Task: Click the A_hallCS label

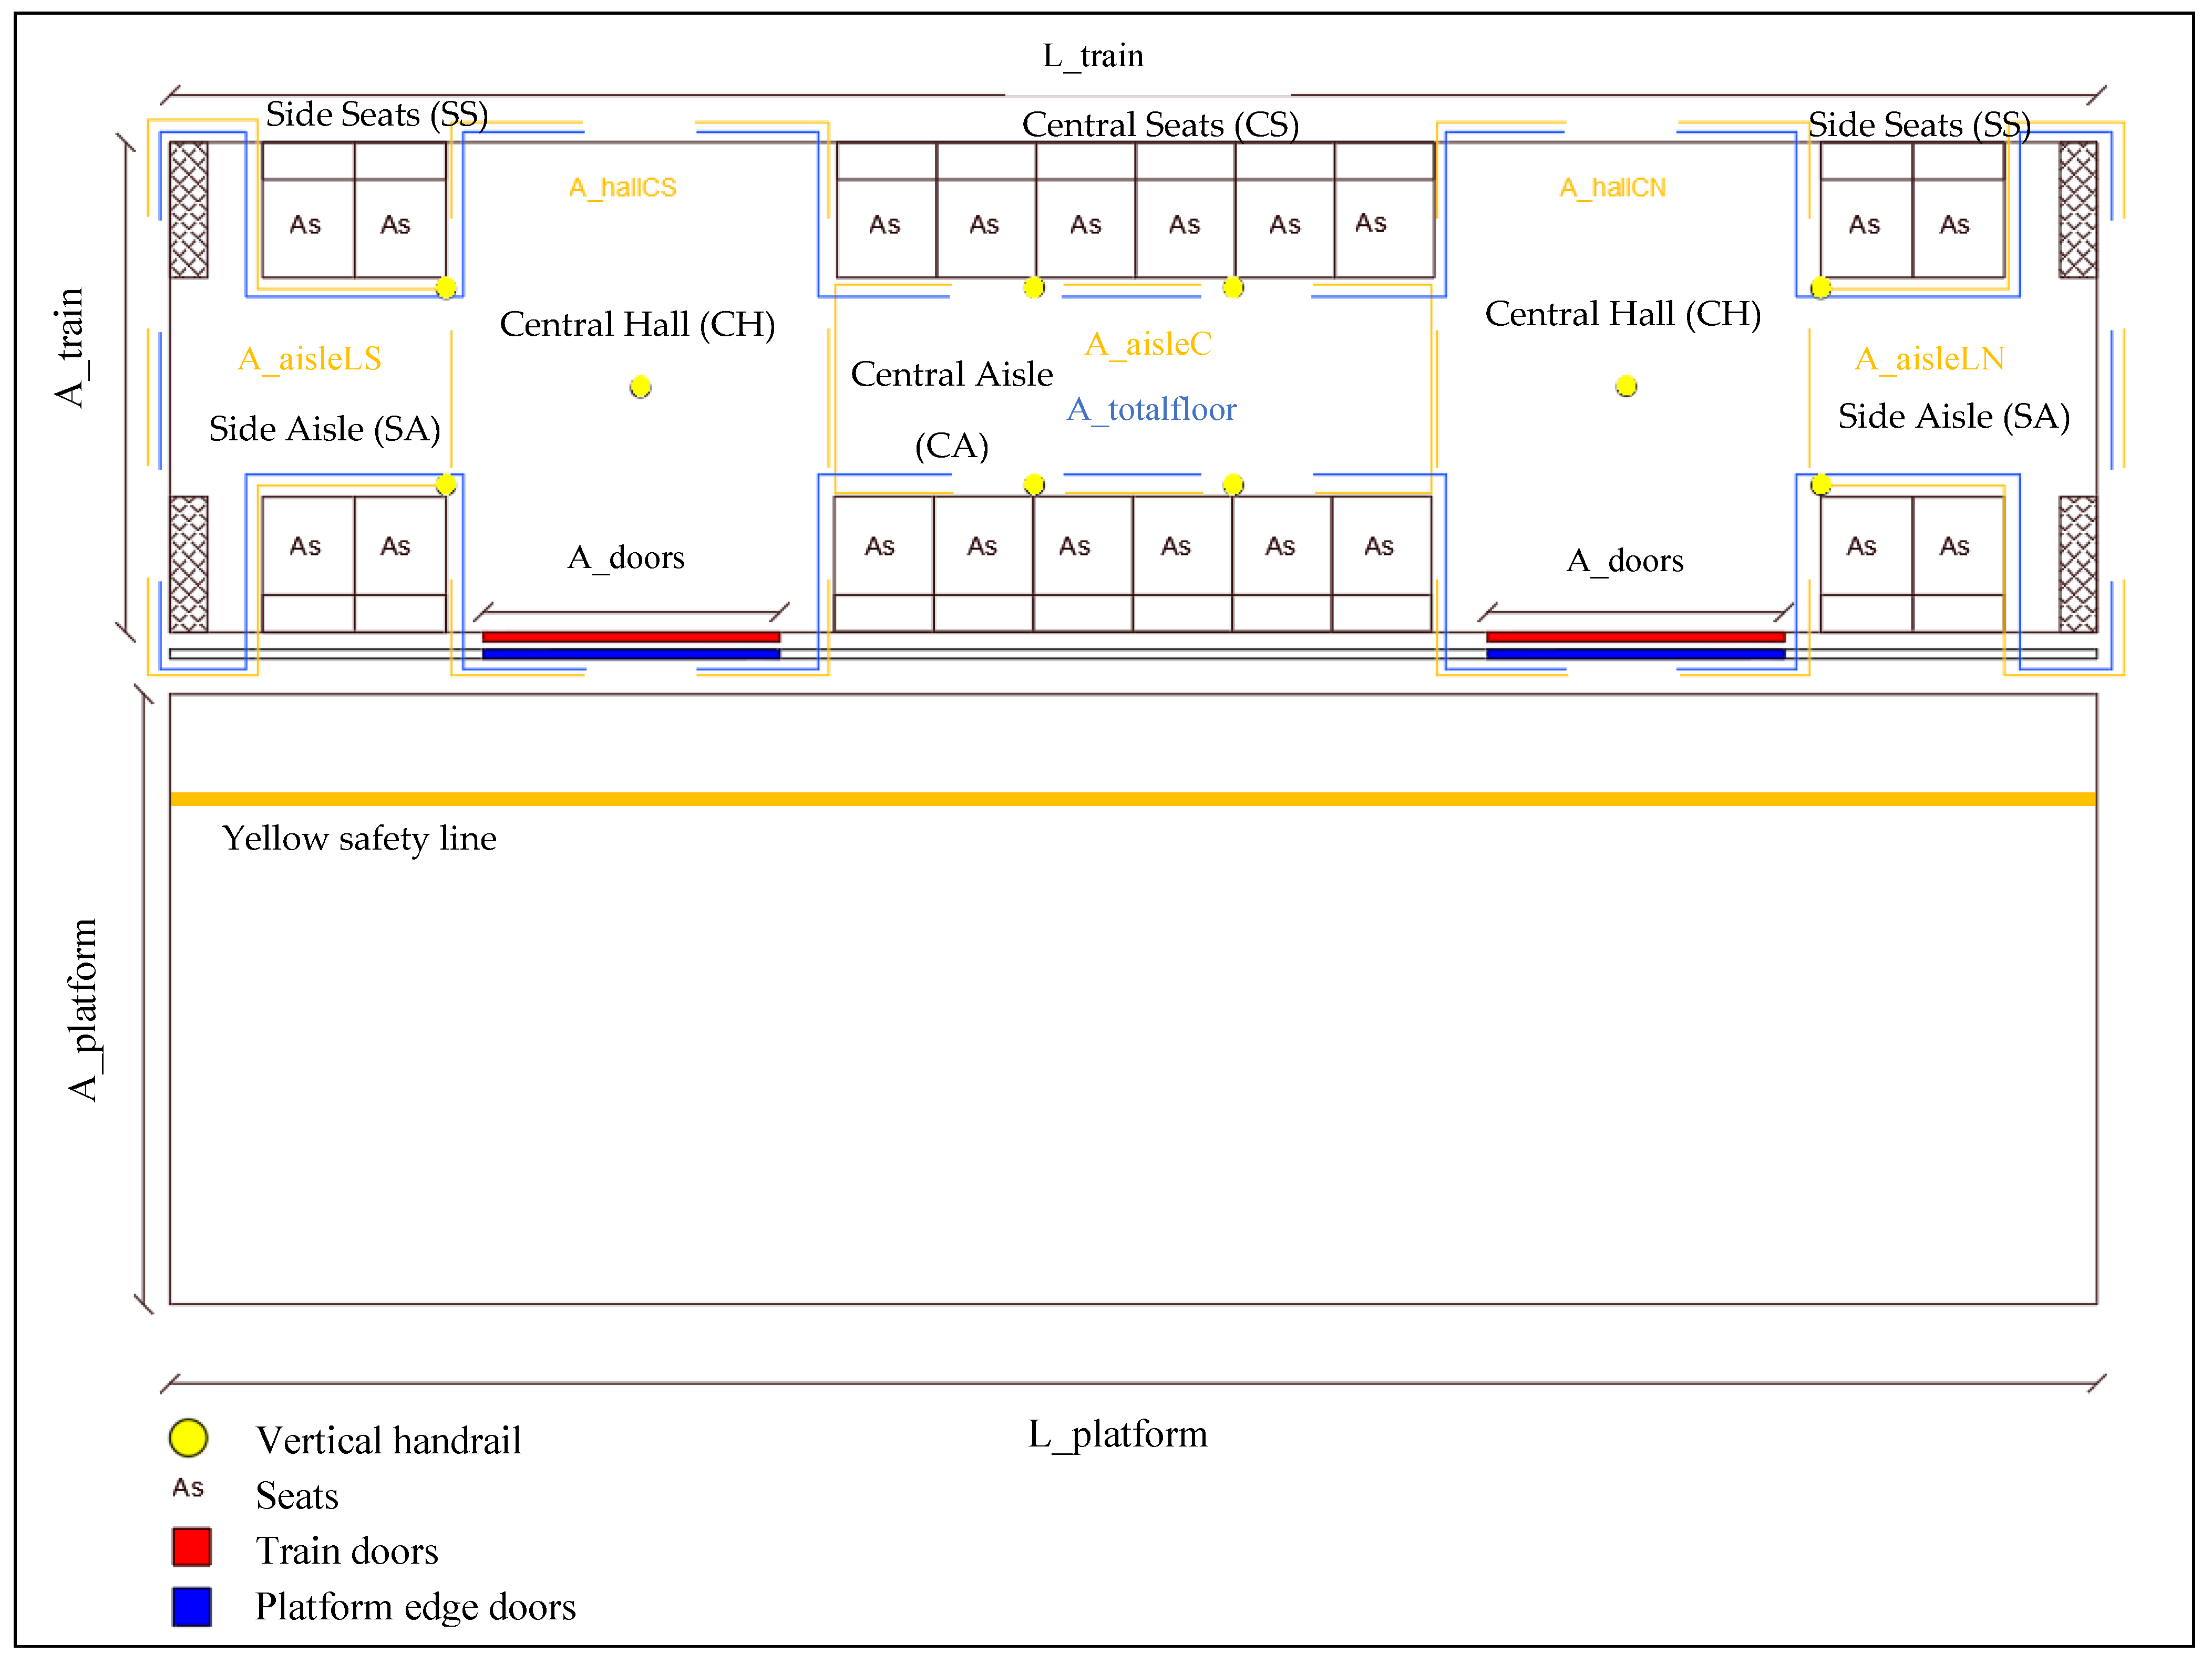Action: tap(622, 188)
